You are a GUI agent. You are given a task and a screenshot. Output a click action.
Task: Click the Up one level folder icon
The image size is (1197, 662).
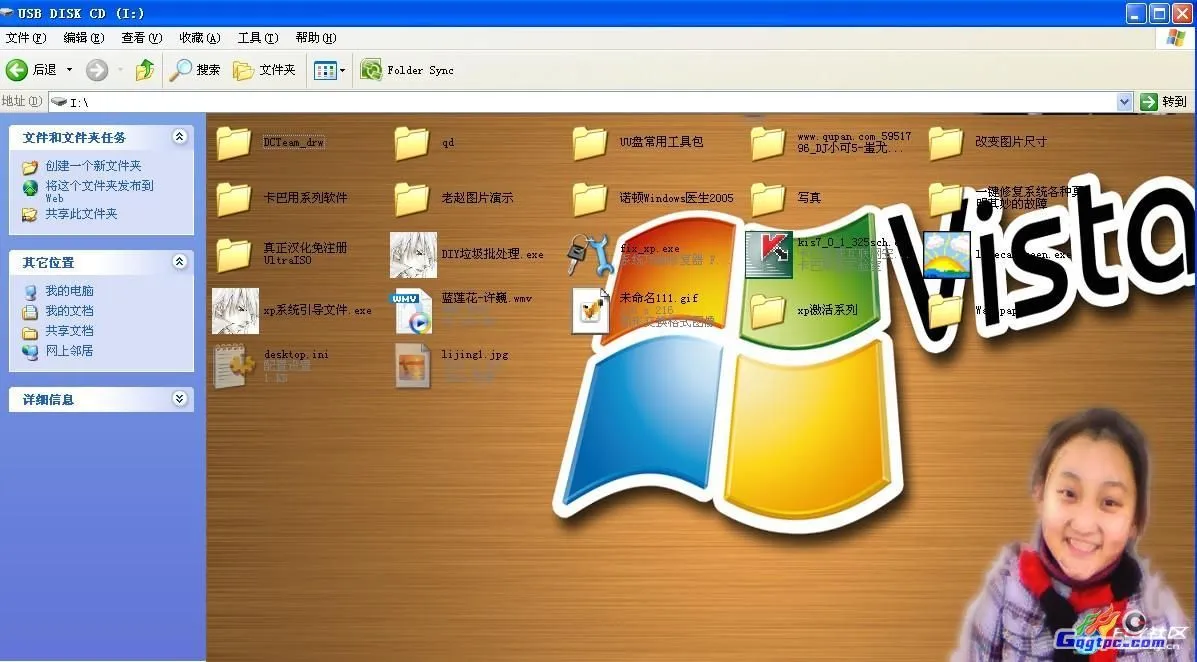143,70
